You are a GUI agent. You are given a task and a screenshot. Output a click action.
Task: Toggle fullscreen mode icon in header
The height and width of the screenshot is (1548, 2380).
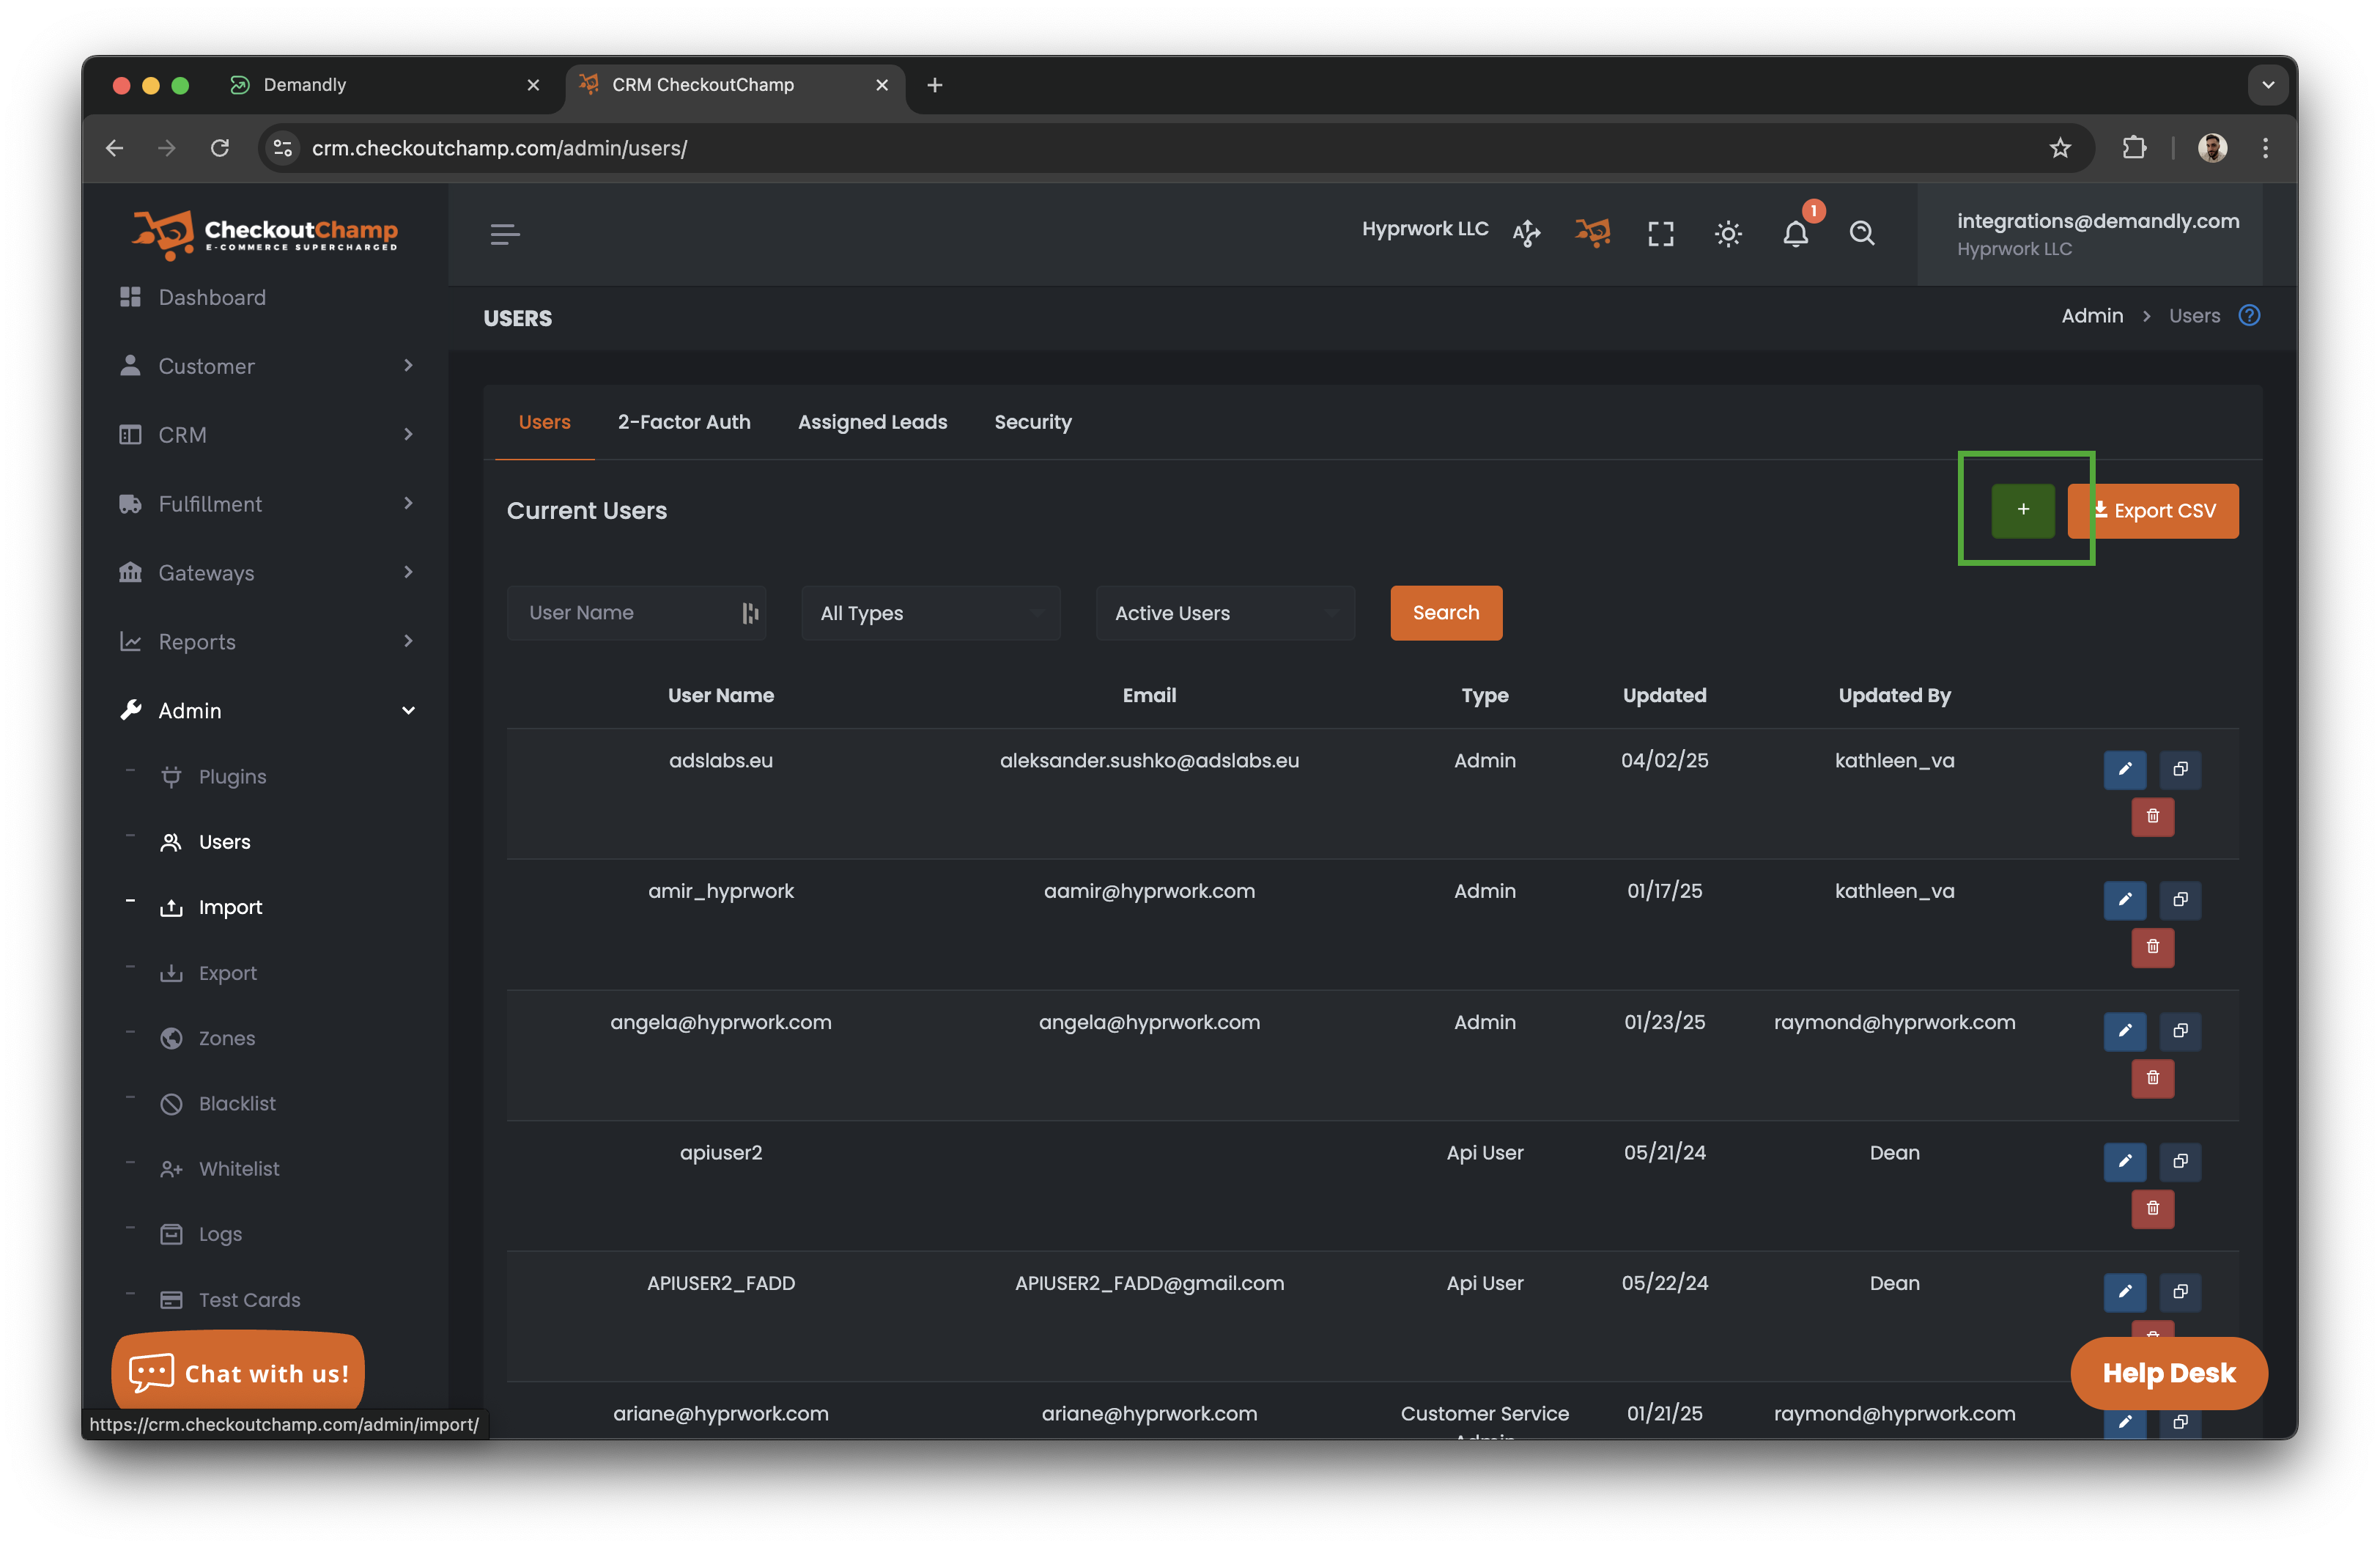[1660, 234]
